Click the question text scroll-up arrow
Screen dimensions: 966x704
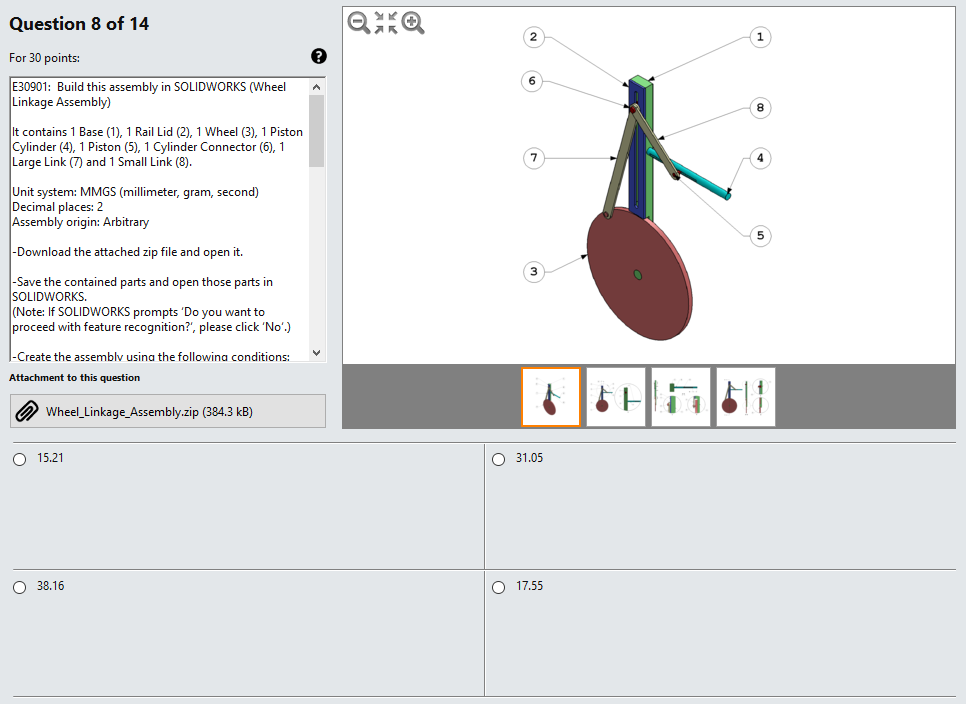pyautogui.click(x=315, y=86)
